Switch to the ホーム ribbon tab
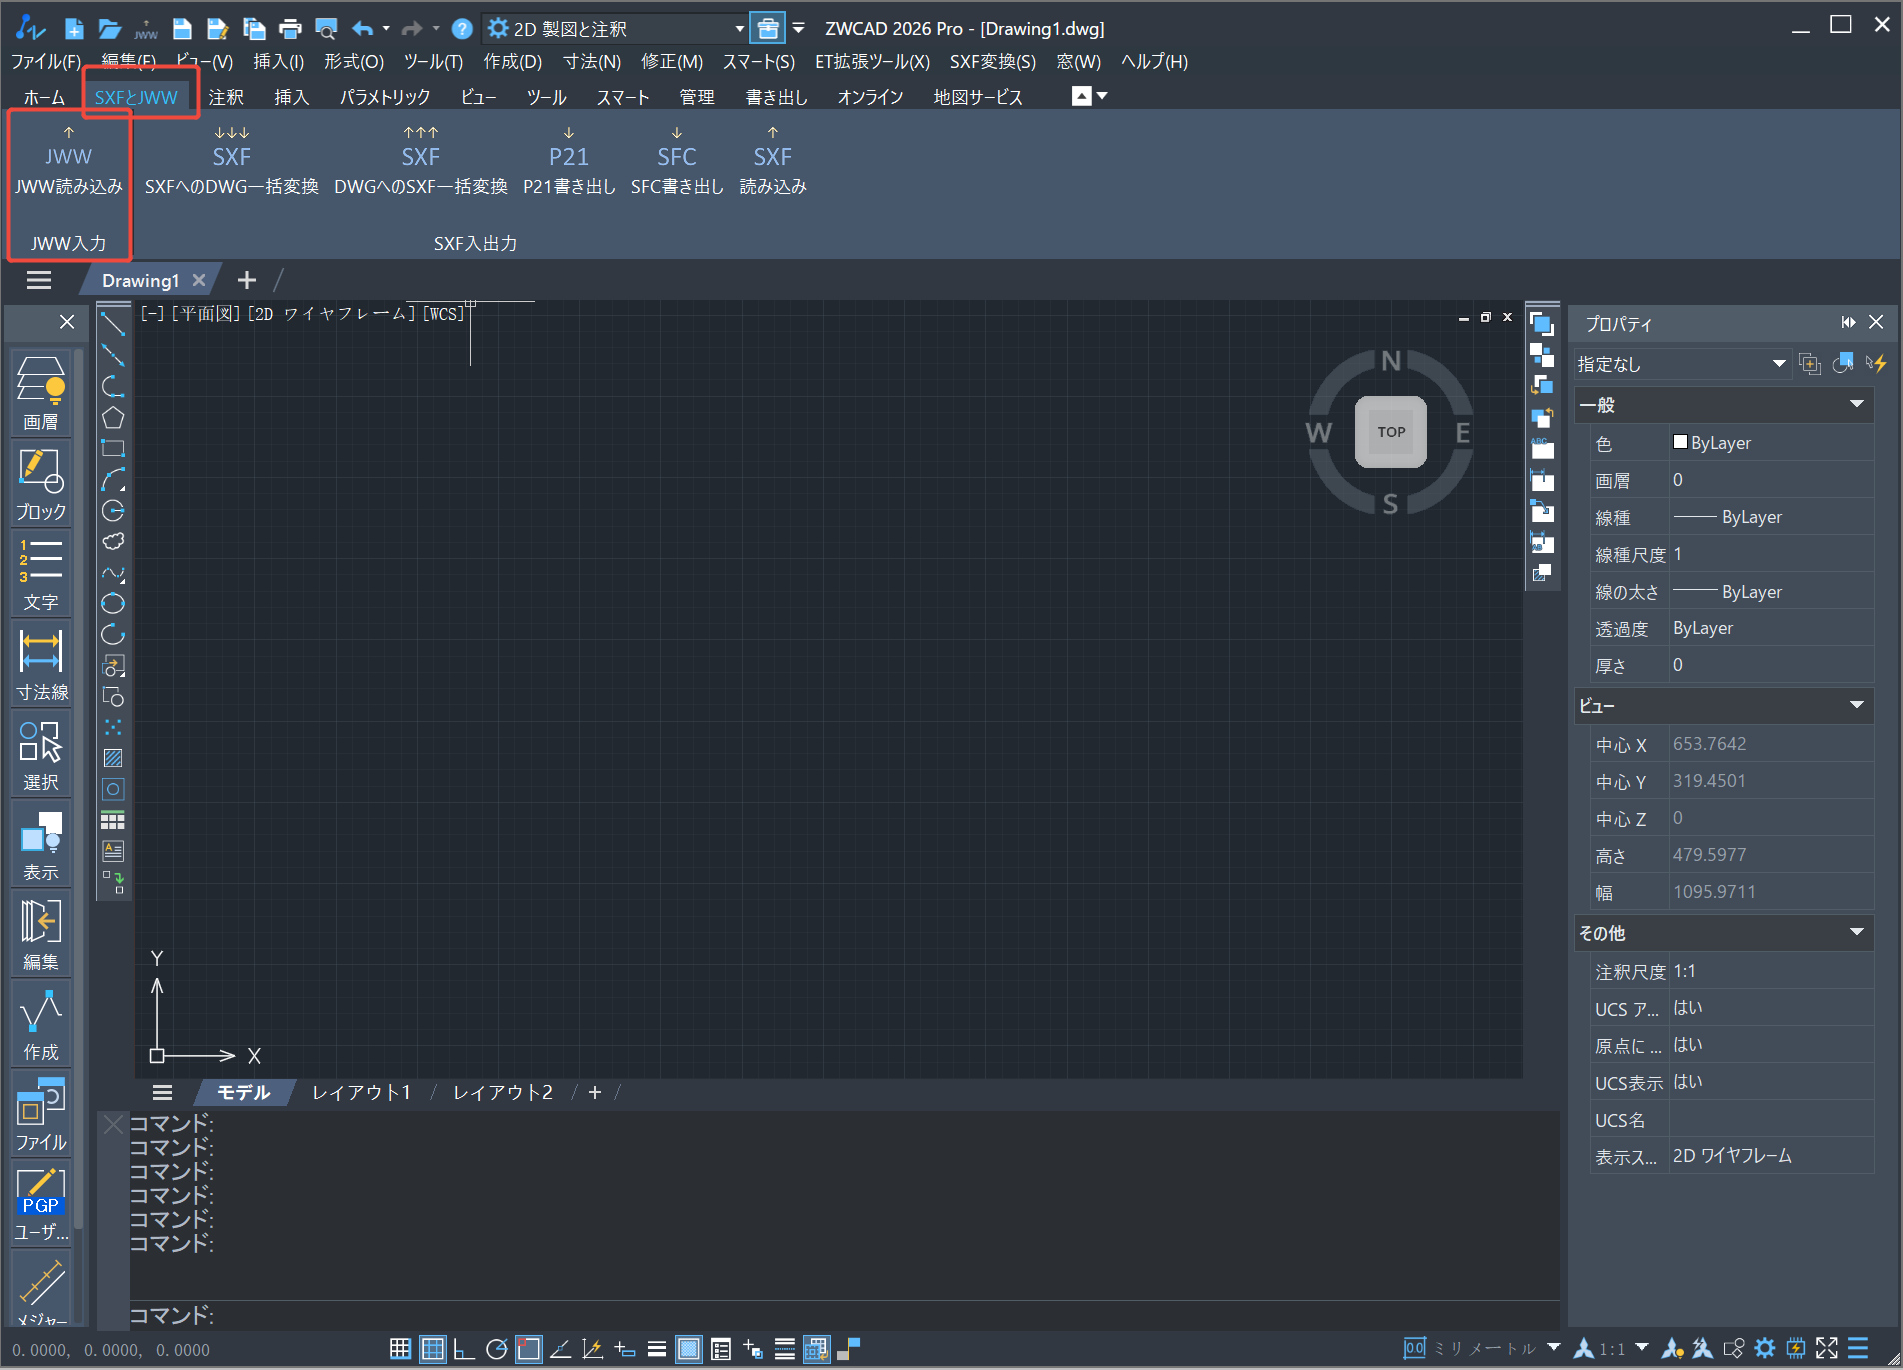 click(x=44, y=97)
